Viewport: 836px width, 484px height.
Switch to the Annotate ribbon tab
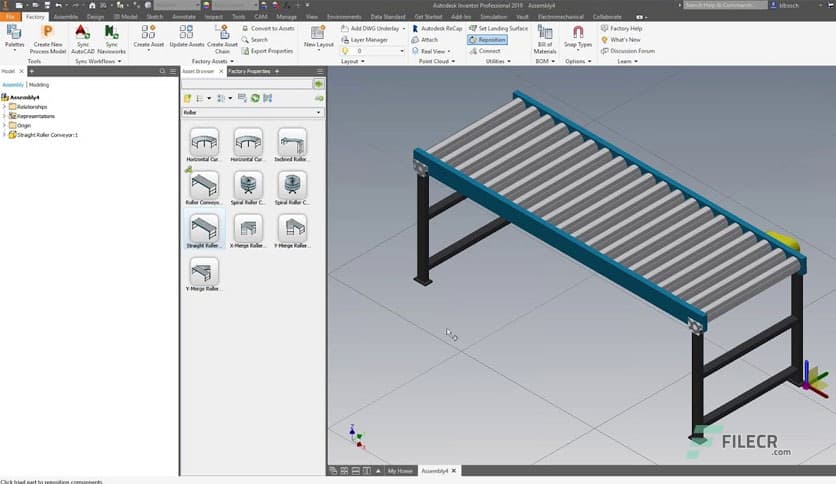[184, 17]
